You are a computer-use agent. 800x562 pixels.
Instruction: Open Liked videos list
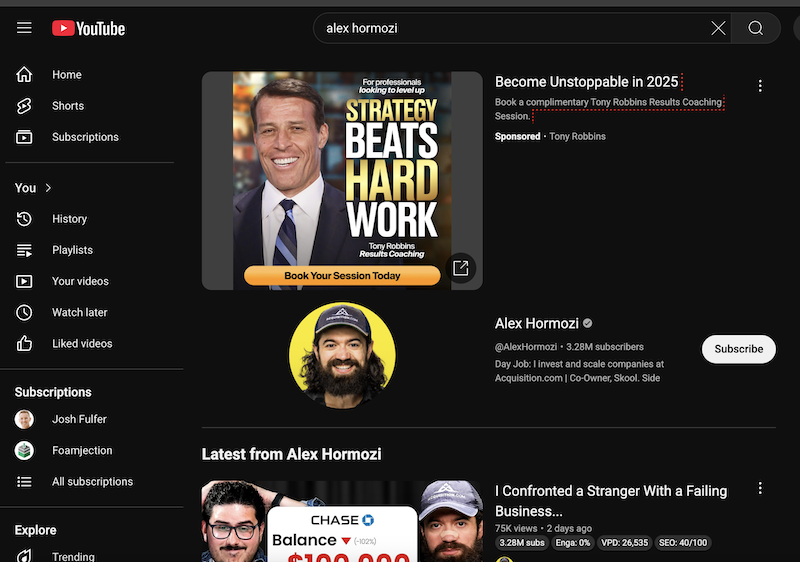click(82, 343)
